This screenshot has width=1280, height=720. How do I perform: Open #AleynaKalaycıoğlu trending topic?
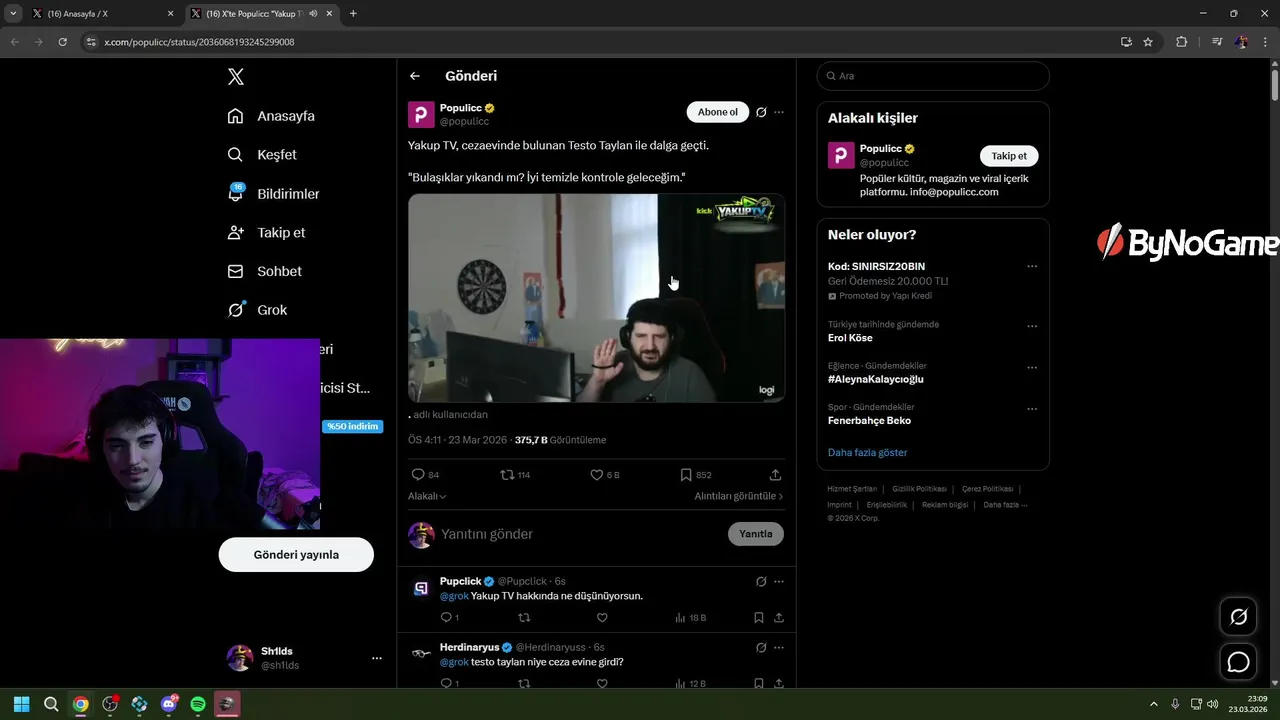point(875,380)
